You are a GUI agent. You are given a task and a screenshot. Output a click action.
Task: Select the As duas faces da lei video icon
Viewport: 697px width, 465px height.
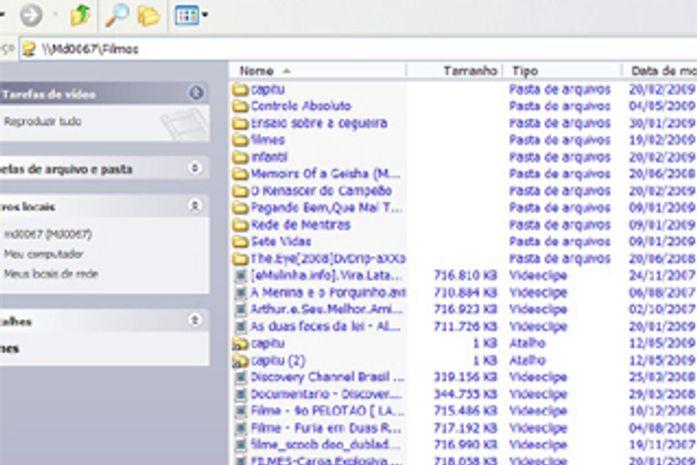(240, 326)
